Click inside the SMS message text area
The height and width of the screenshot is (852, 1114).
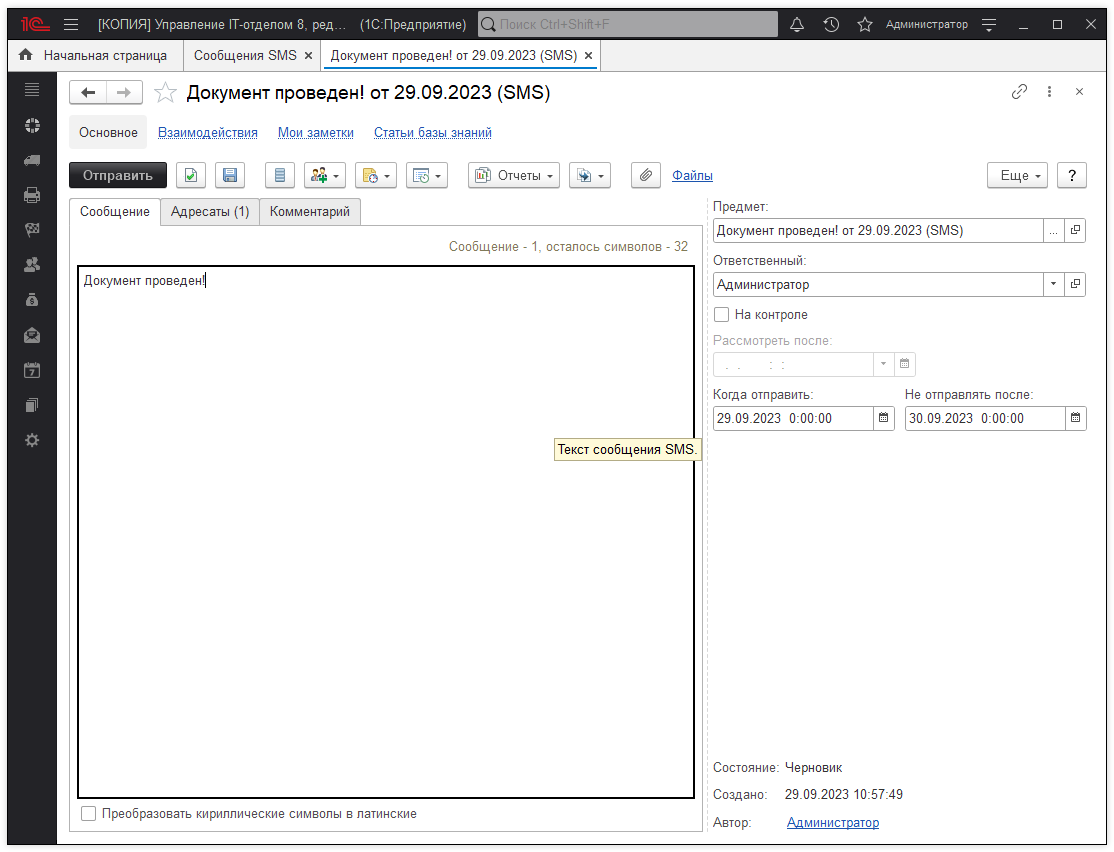[385, 530]
